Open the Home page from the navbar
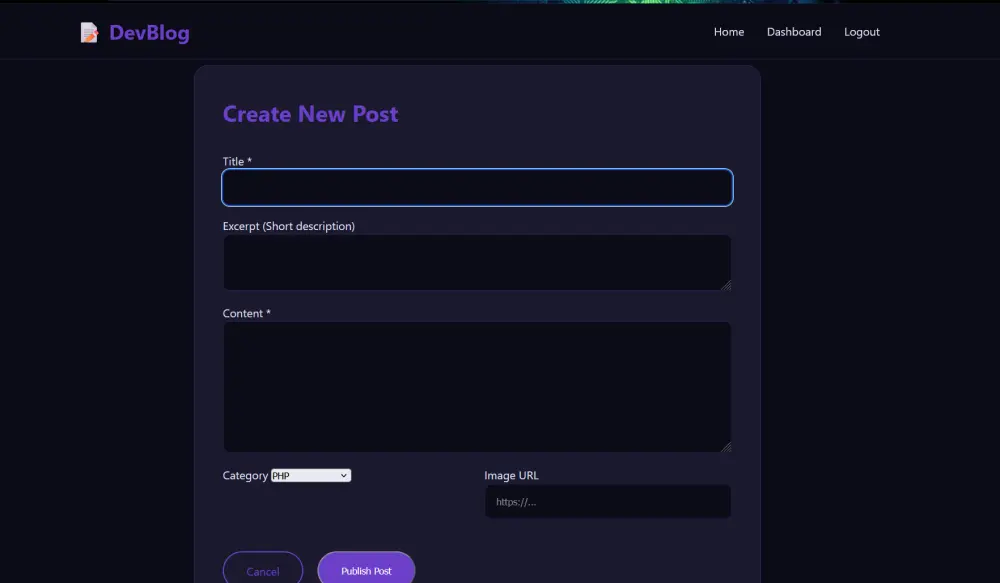The width and height of the screenshot is (1000, 583). click(729, 32)
